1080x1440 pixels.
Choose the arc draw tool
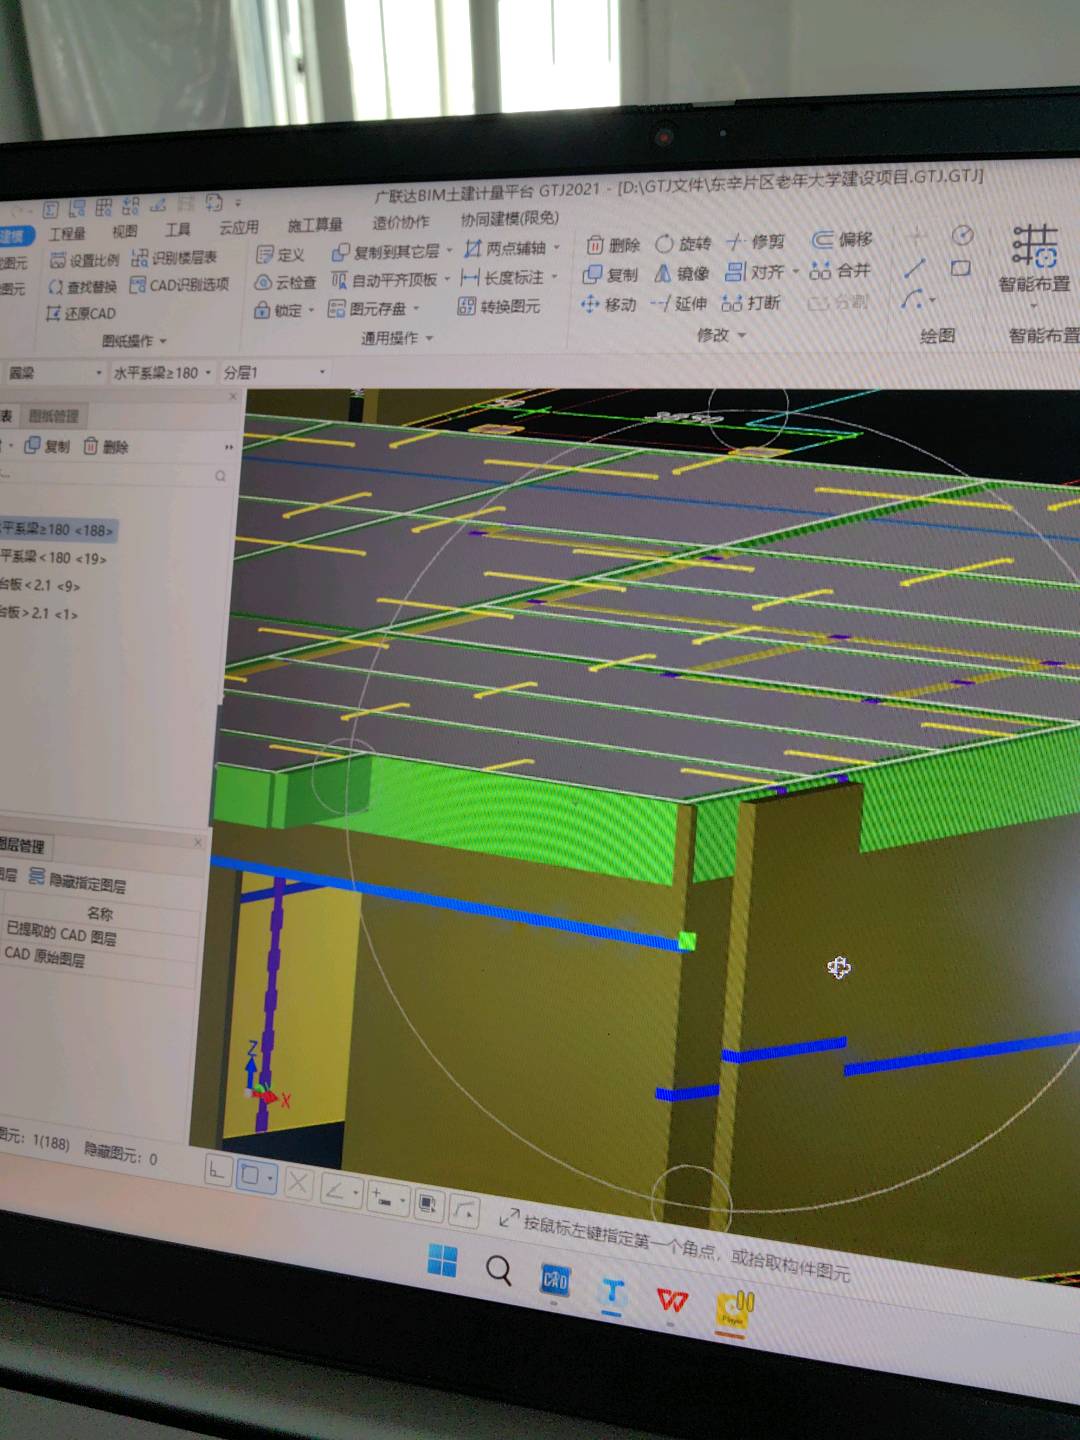[913, 299]
